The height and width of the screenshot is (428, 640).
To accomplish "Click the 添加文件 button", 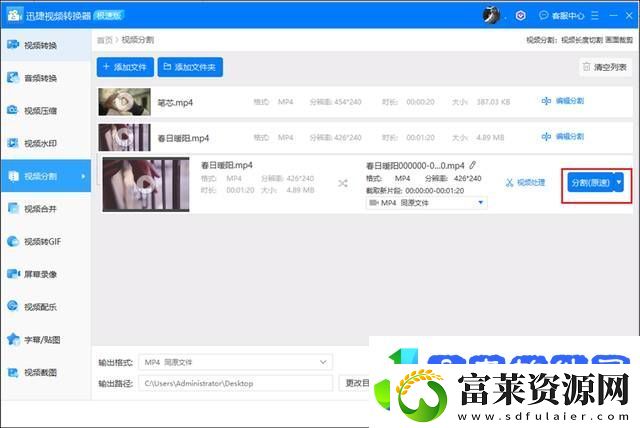I will coord(125,67).
